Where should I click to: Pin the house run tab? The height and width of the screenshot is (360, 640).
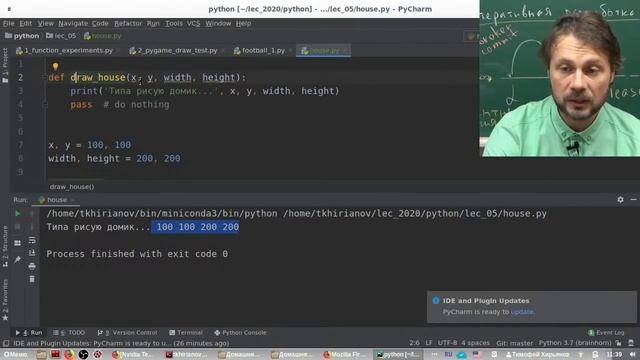pos(18,260)
